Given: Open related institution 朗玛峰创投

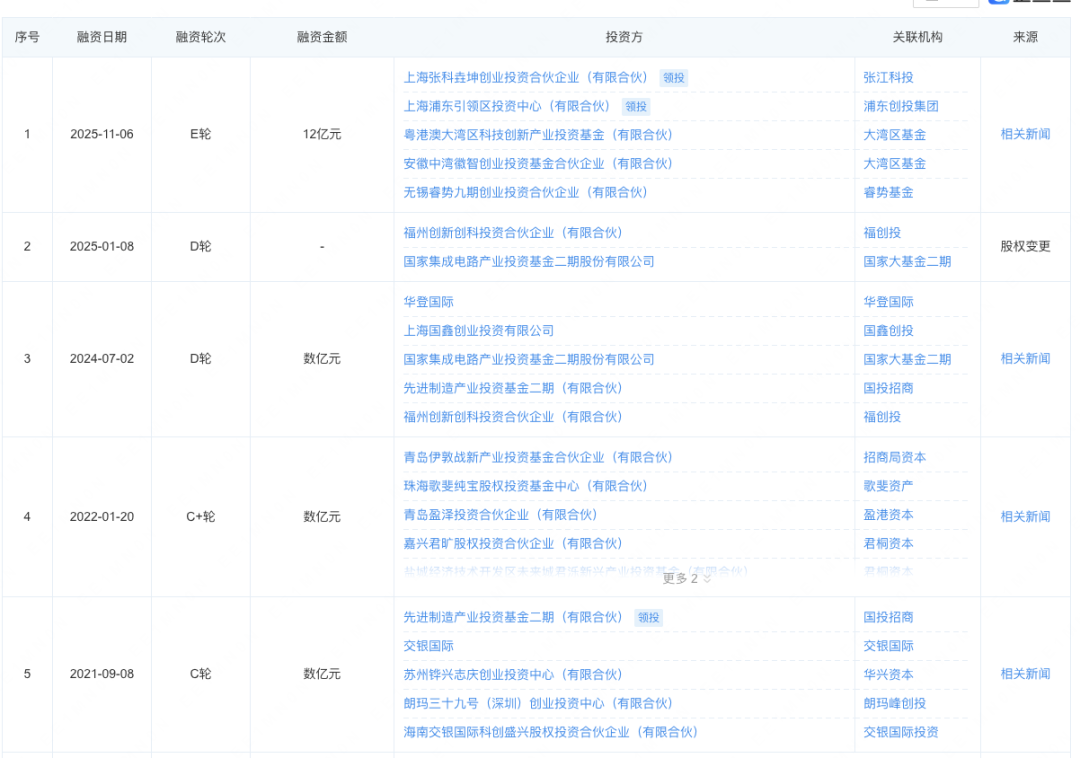Looking at the screenshot, I should [895, 704].
